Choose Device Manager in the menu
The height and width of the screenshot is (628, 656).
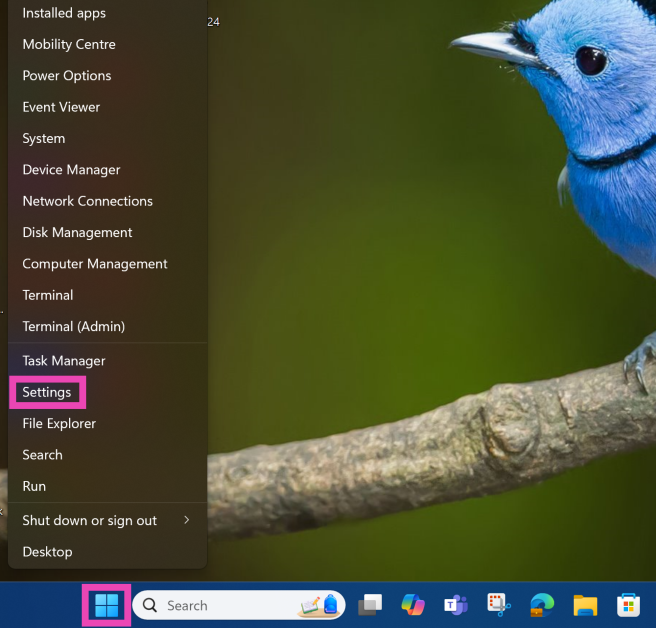(x=71, y=170)
